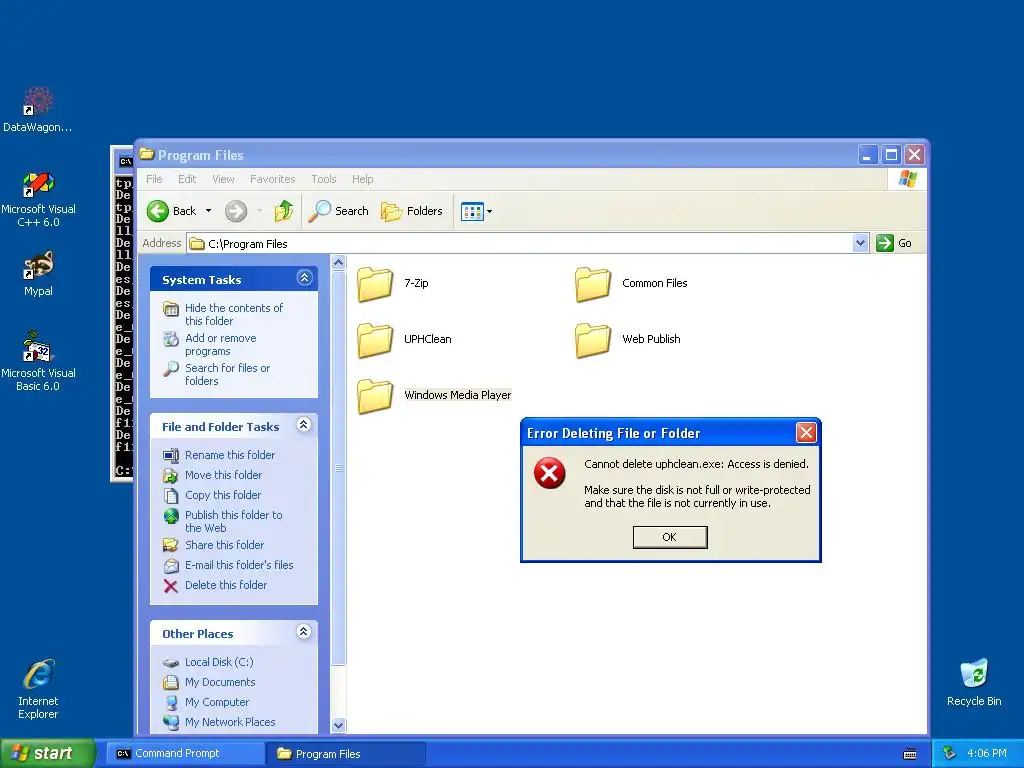Select Microsoft Visual Basic 6.0 desktop icon
This screenshot has width=1024, height=768.
click(x=38, y=362)
